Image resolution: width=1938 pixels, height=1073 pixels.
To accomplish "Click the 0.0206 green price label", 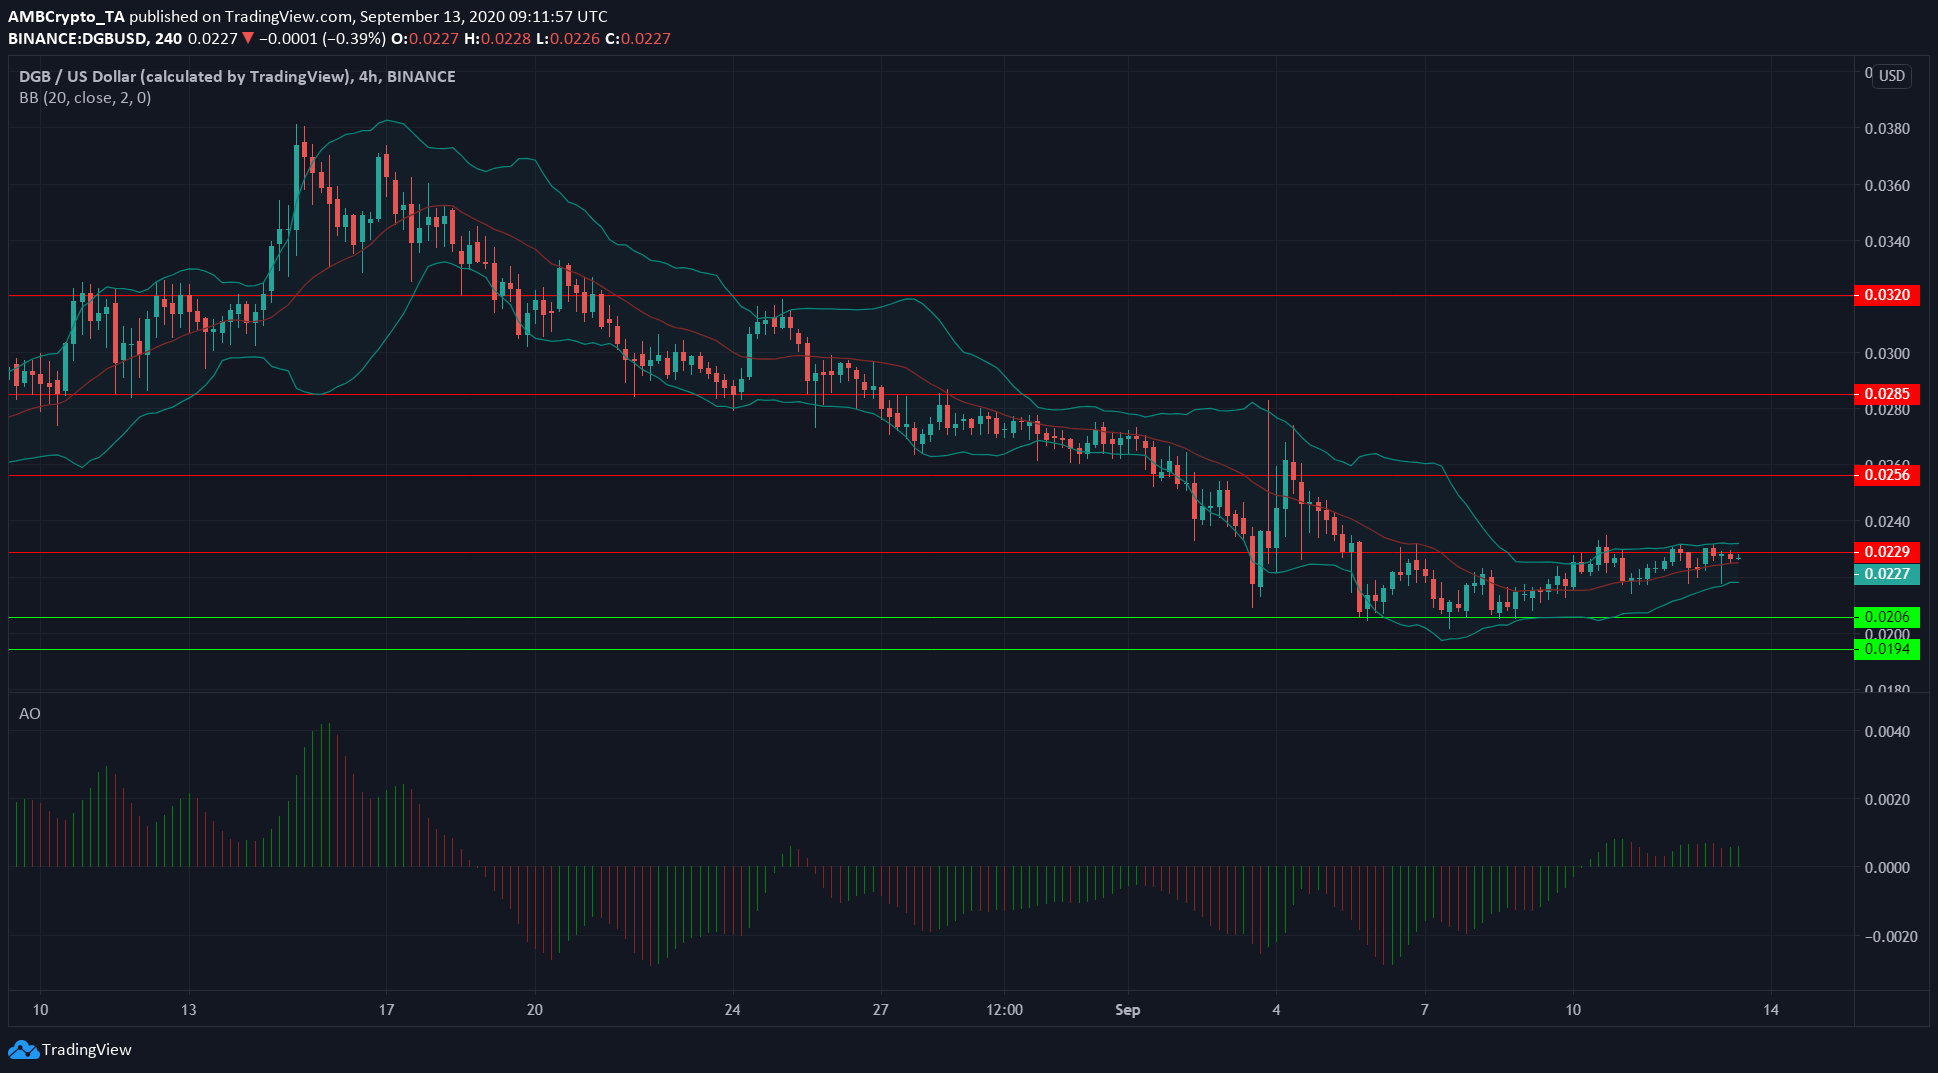I will pos(1886,617).
